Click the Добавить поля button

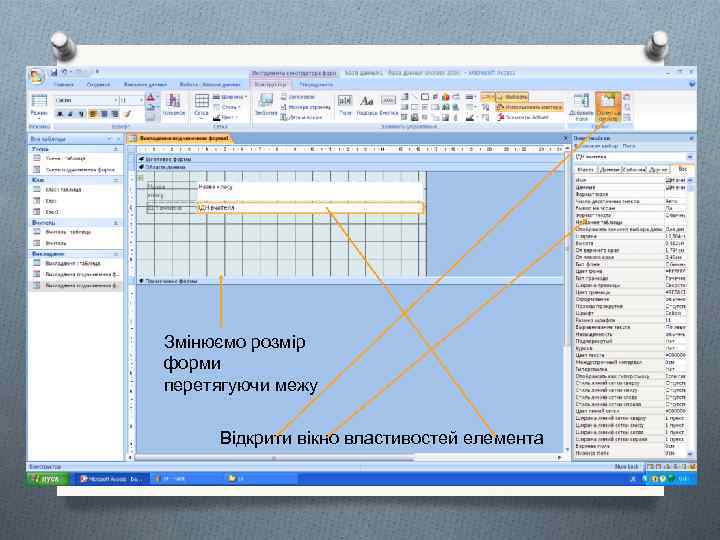tap(581, 107)
